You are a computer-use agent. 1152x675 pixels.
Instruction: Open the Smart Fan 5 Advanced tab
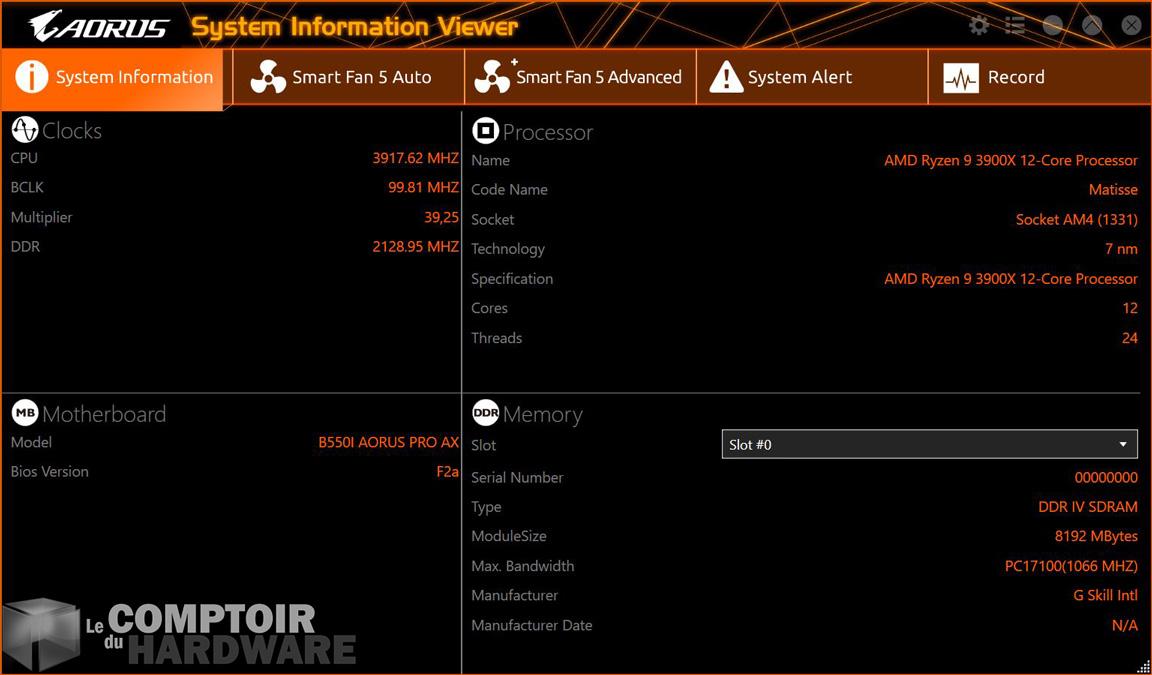pos(580,77)
